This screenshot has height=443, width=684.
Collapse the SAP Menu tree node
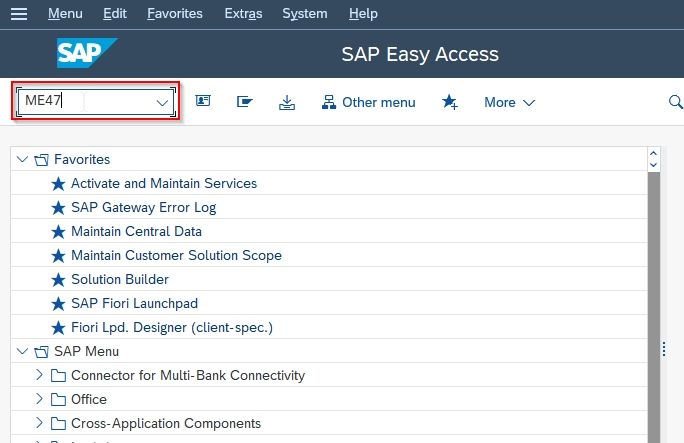(22, 351)
